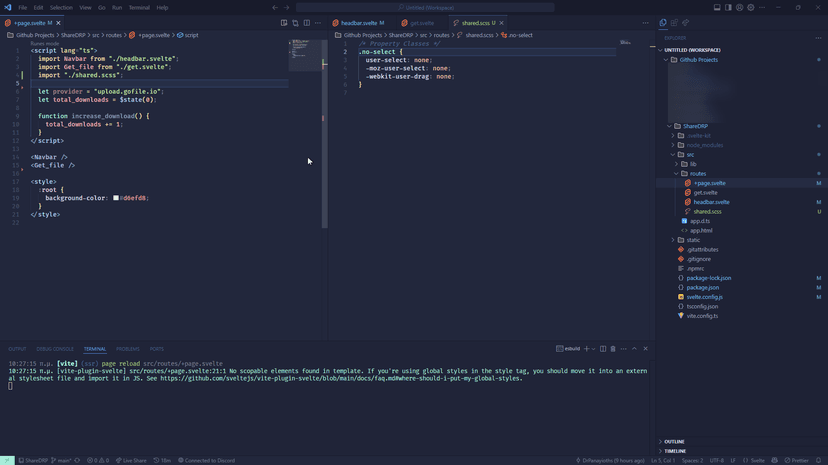828x465 pixels.
Task: Click the Explorer view icon in sidebar
Action: pyautogui.click(x=663, y=22)
